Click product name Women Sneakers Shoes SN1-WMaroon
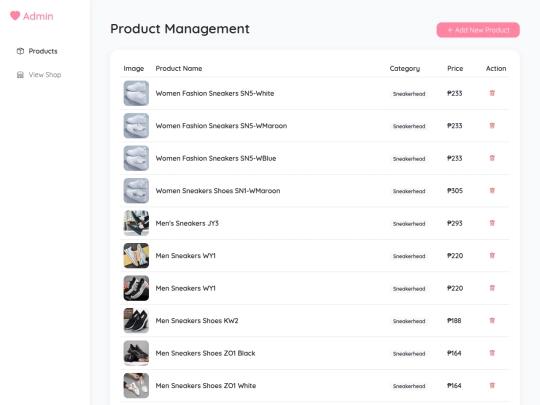The height and width of the screenshot is (405, 540). 218,191
